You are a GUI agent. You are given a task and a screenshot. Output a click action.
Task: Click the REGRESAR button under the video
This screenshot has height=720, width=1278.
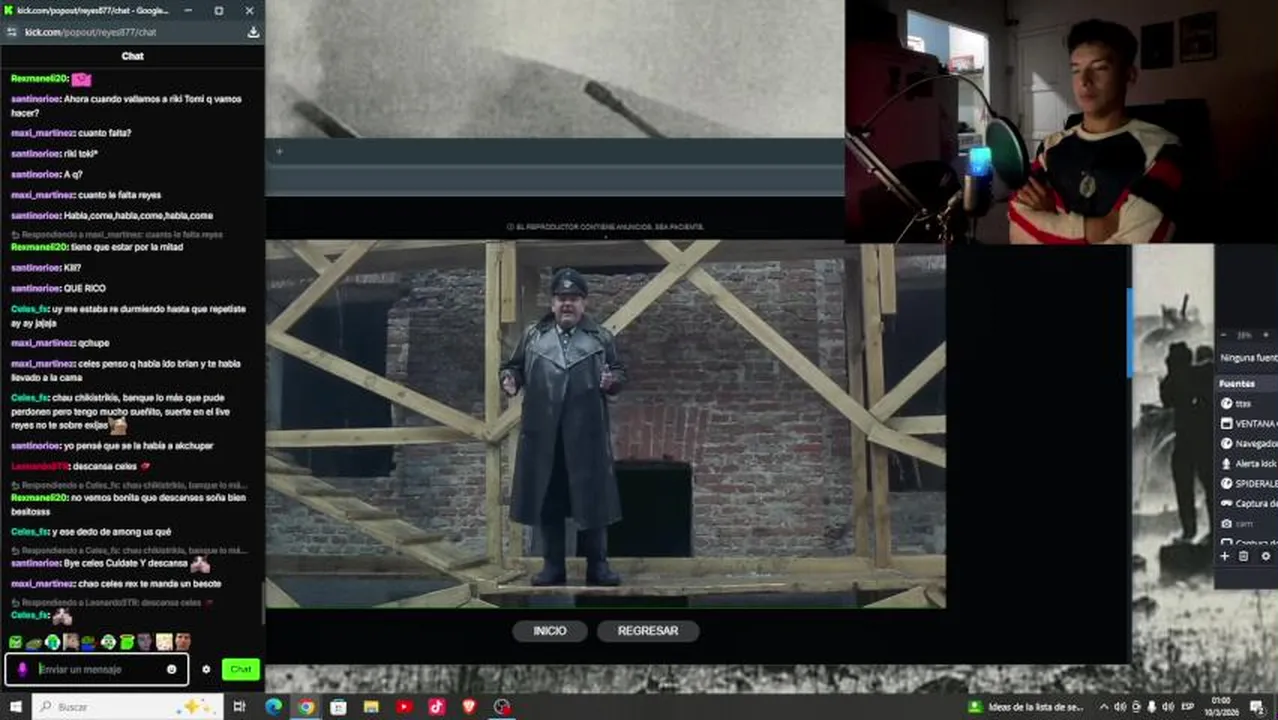(648, 631)
